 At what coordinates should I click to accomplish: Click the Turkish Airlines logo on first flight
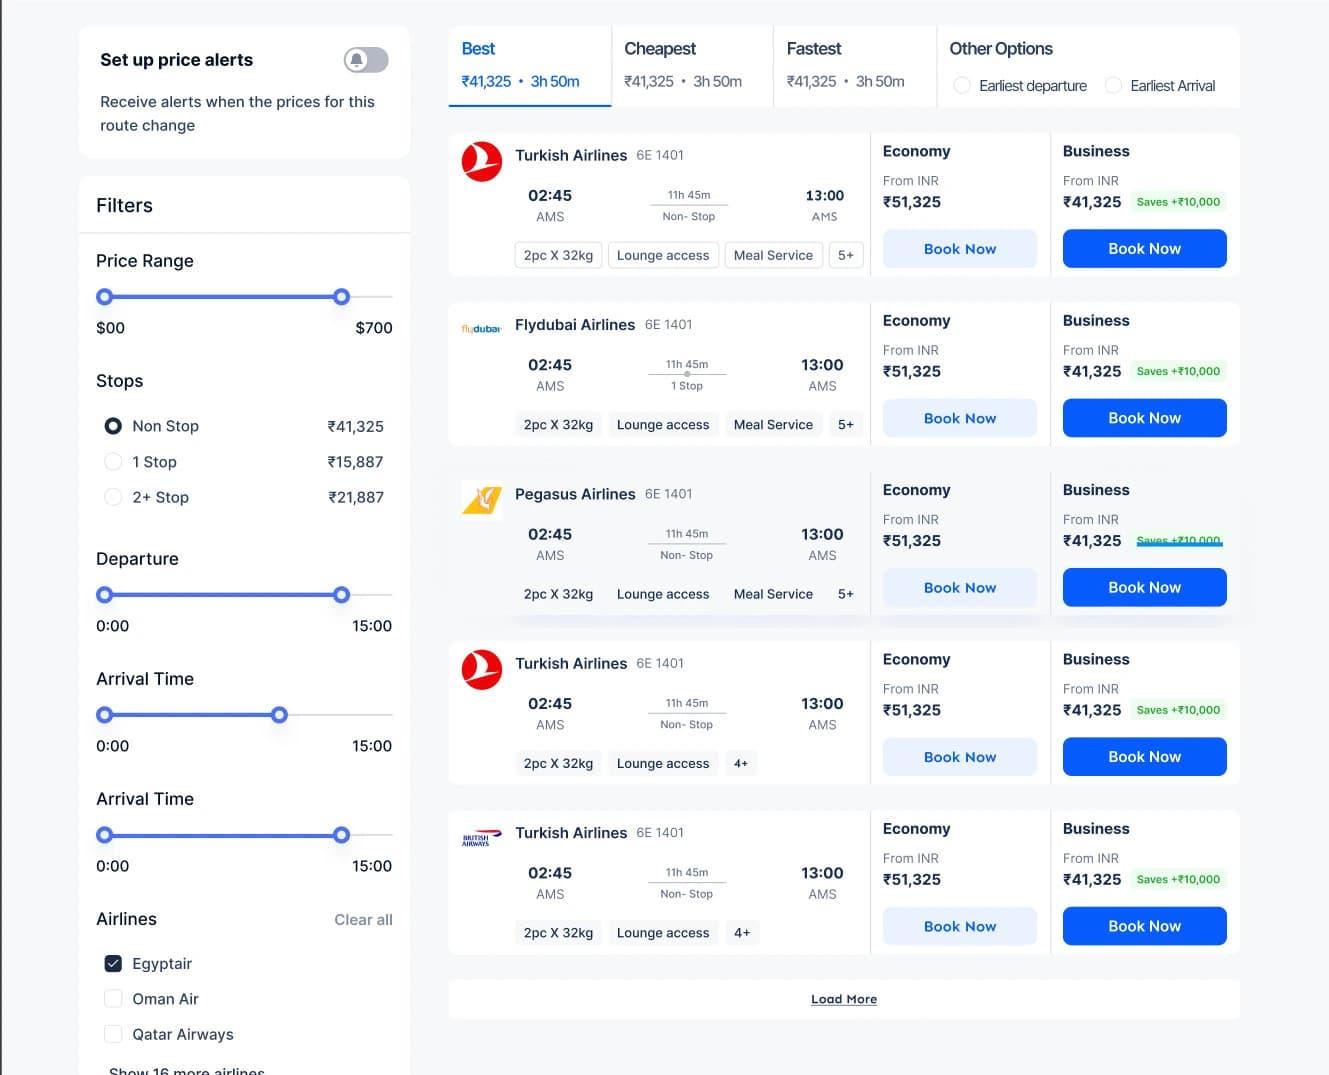point(482,161)
